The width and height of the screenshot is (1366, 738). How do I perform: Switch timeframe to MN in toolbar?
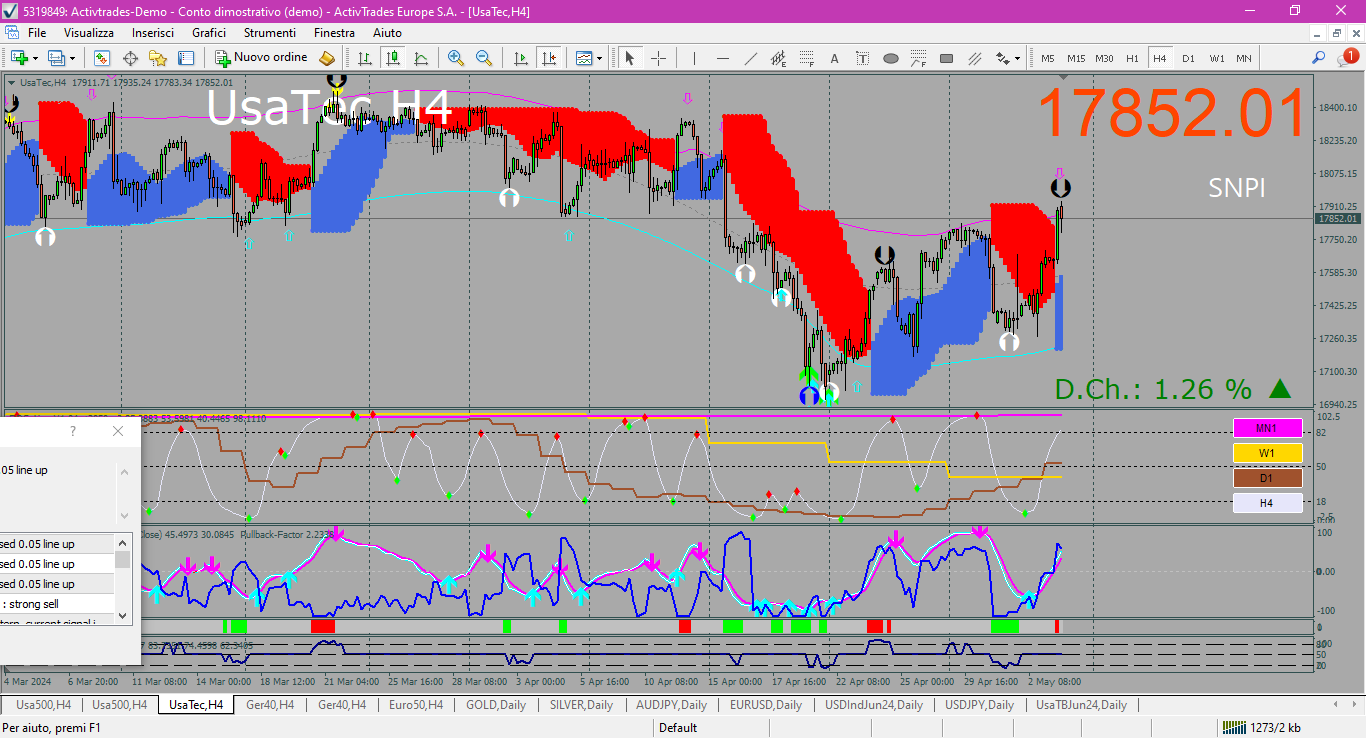click(1244, 58)
